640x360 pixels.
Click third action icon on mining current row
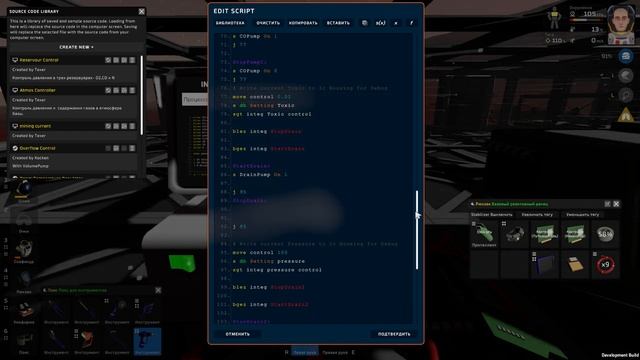(124, 126)
